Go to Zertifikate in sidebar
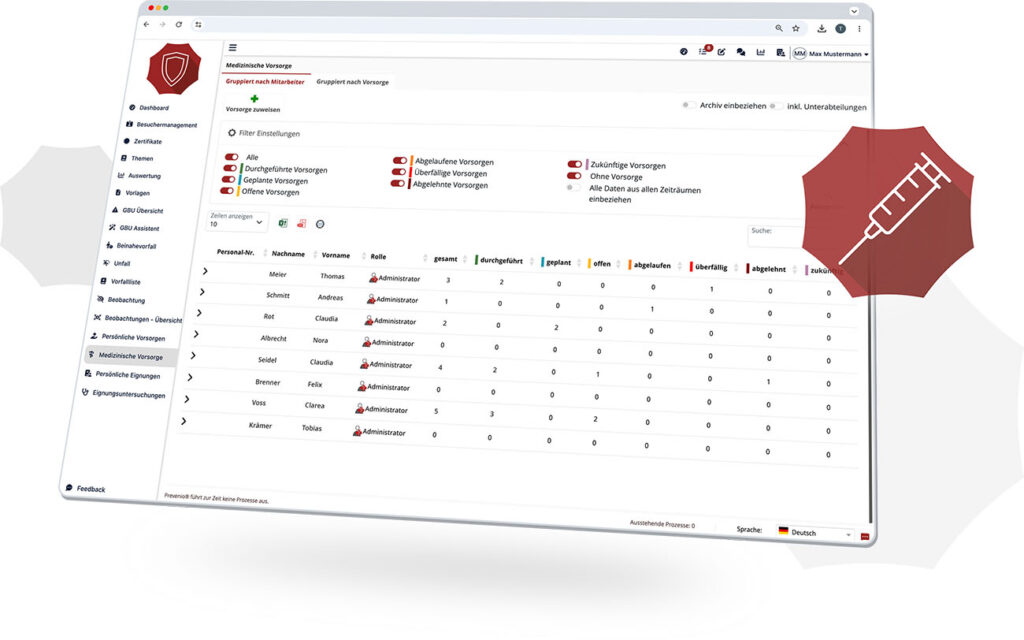 coord(142,141)
